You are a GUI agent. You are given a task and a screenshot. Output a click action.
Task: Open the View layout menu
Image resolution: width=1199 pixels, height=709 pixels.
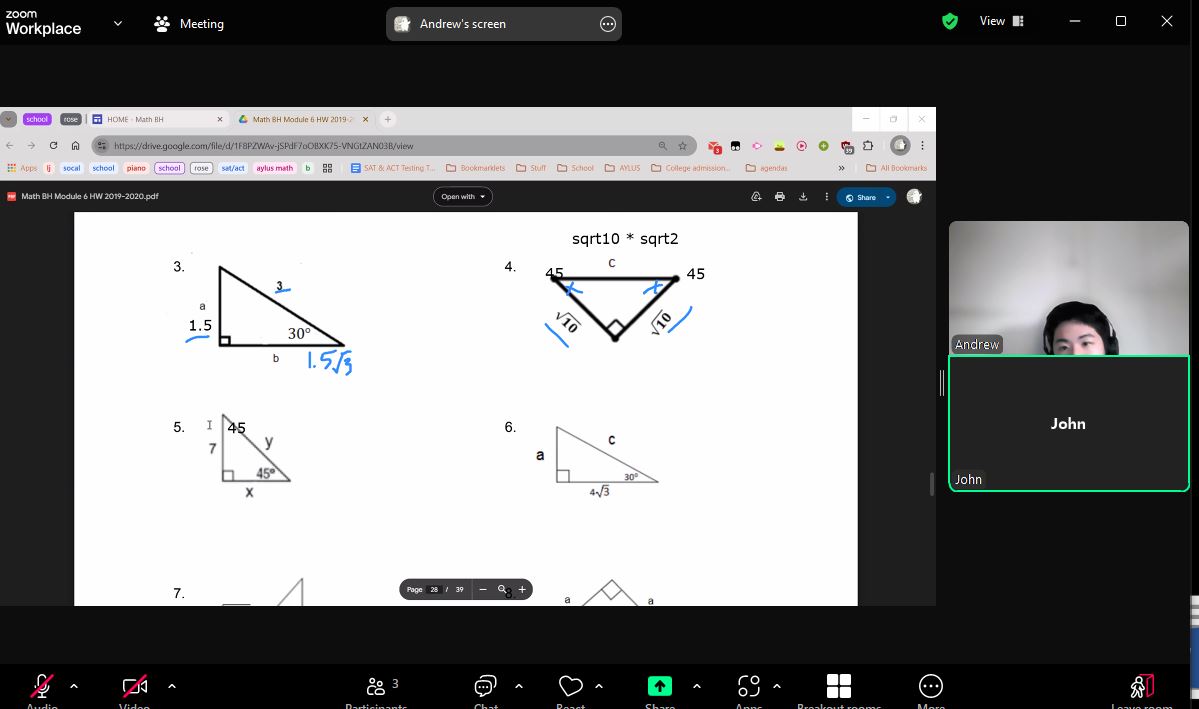1001,21
